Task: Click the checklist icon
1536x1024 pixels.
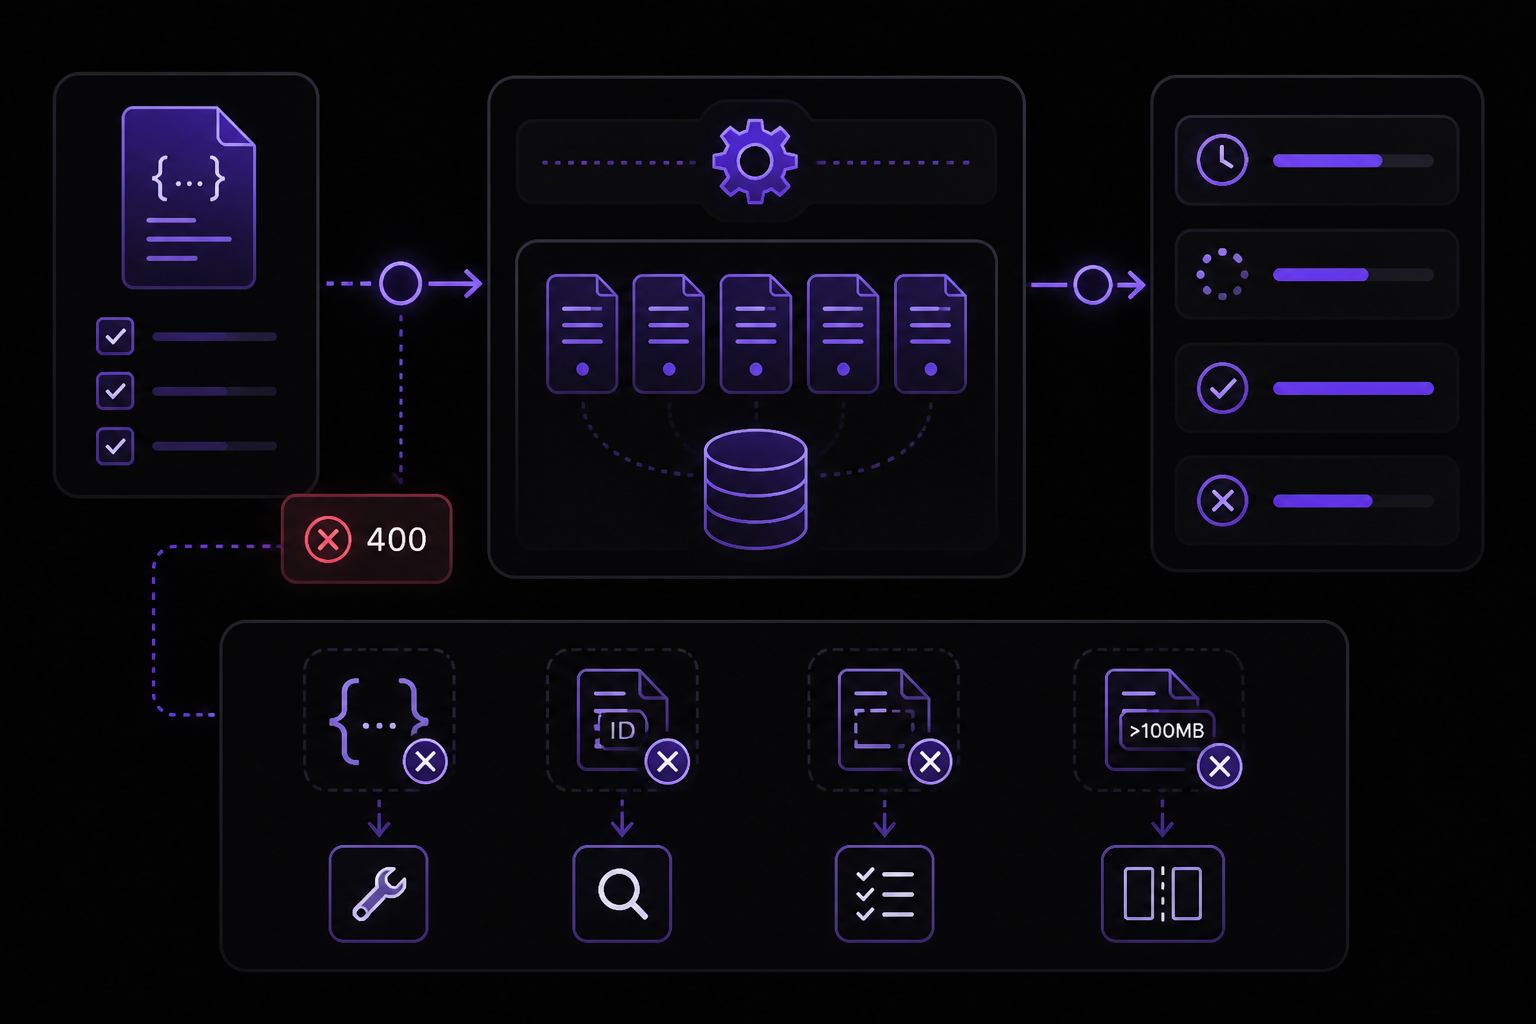Action: [884, 893]
